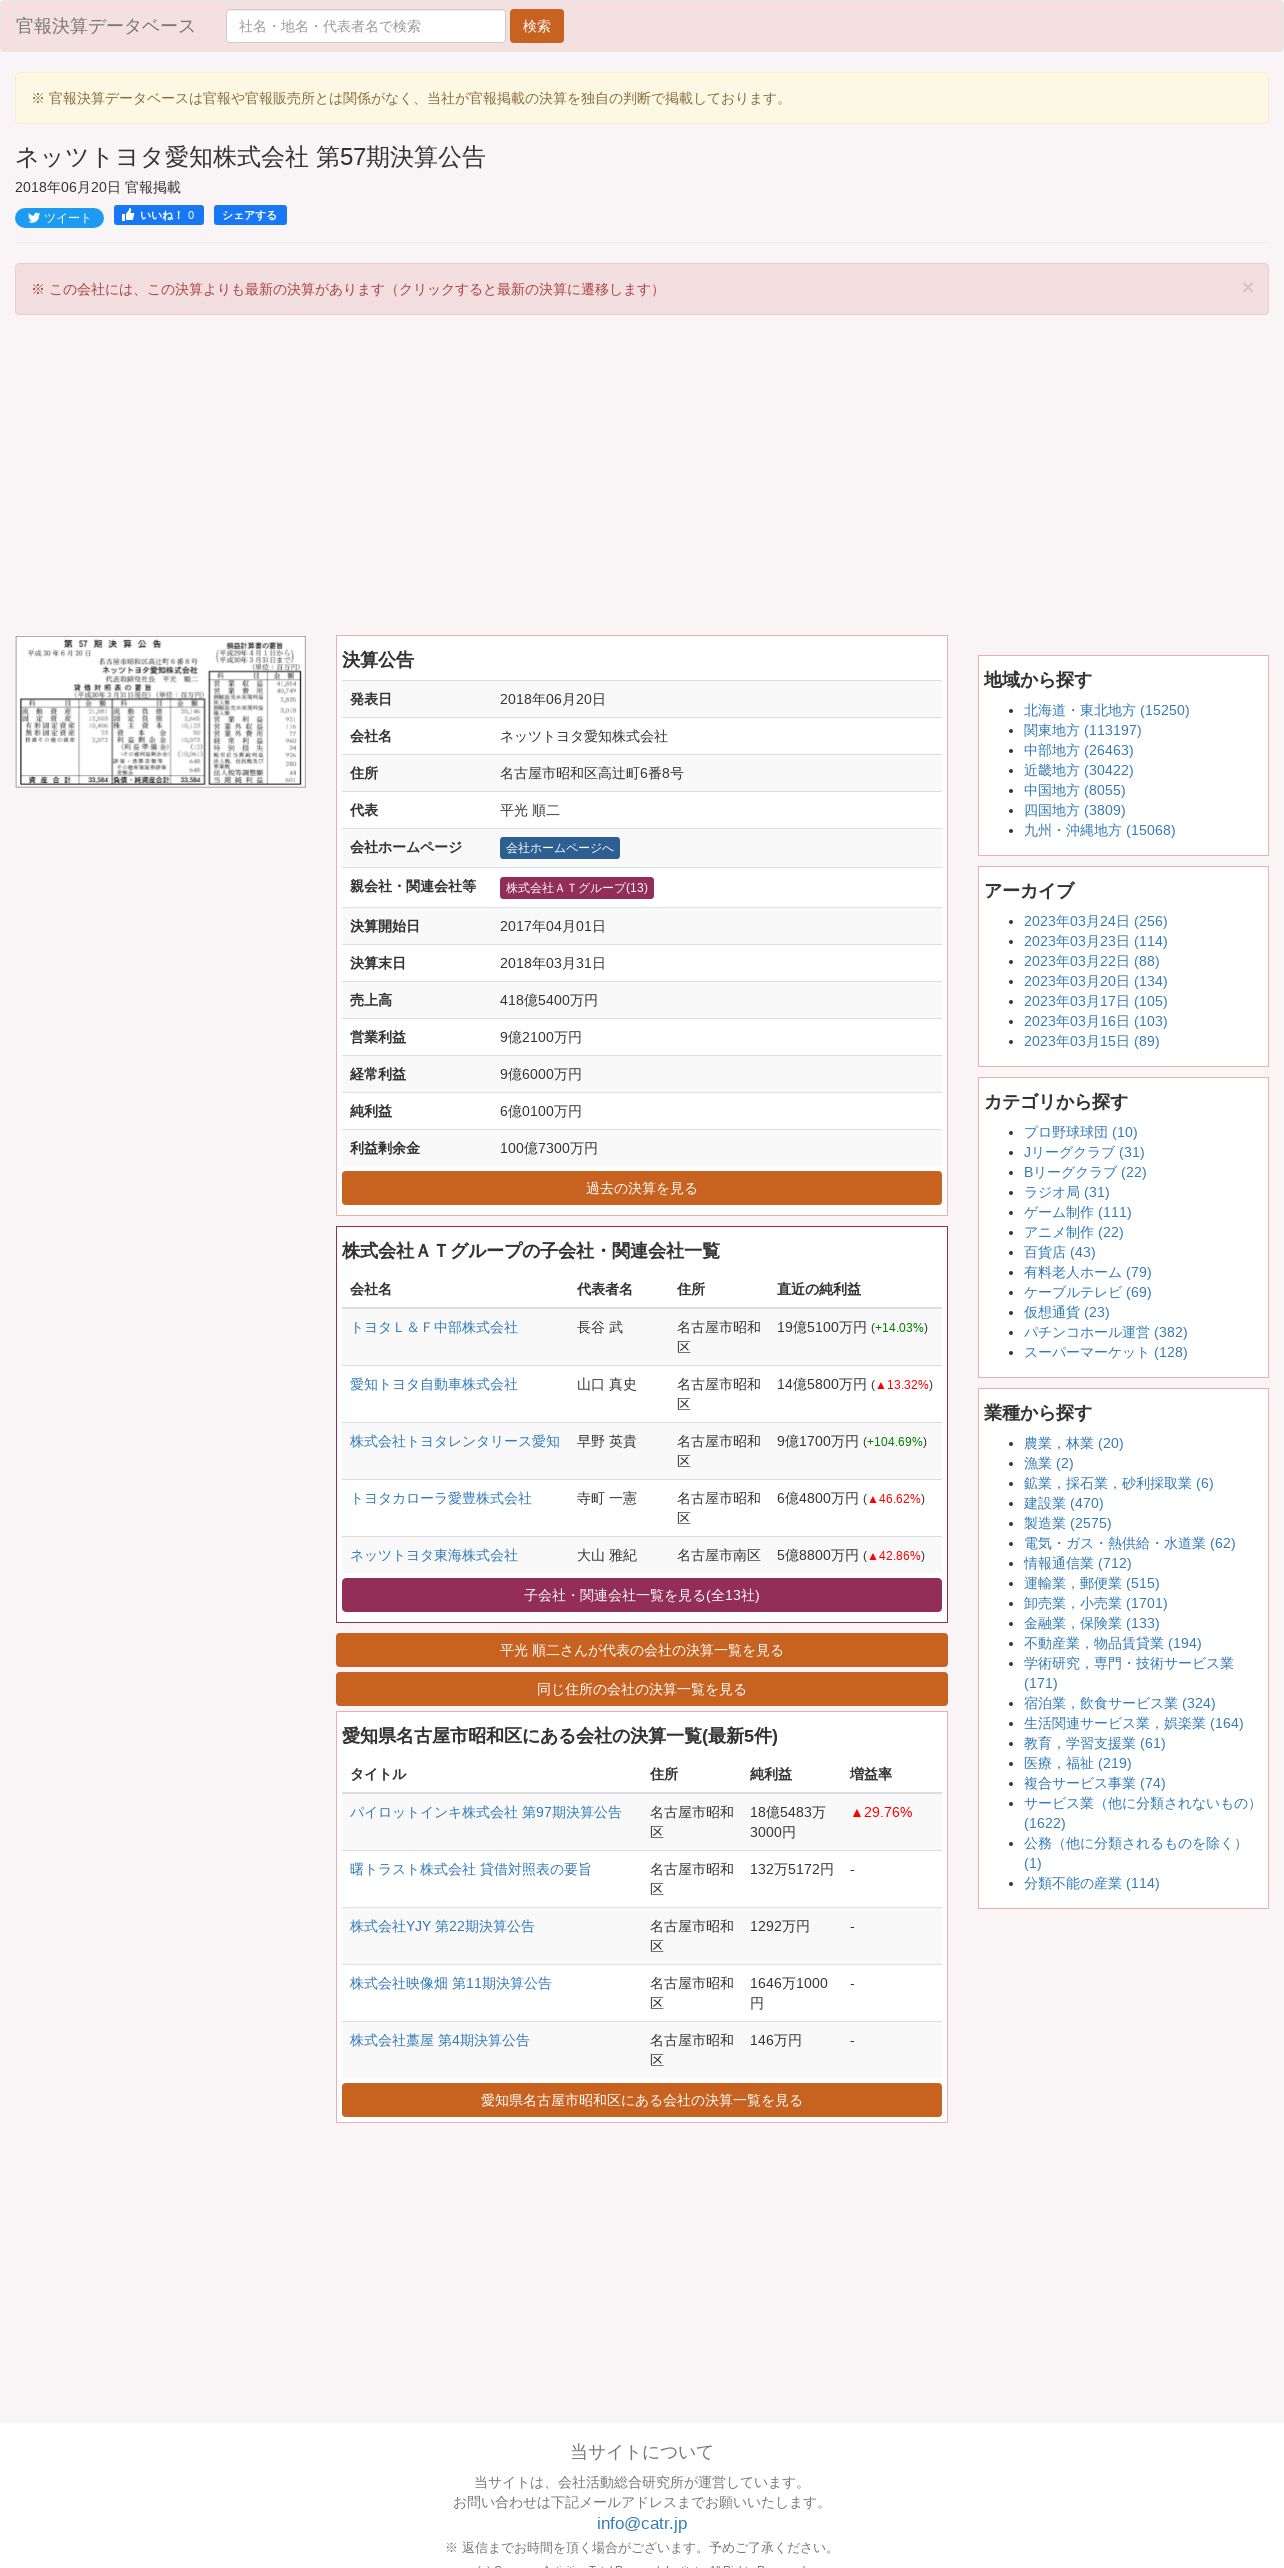Open archive 2023年03月17日 (105)
This screenshot has width=1284, height=2568.
(x=1095, y=1001)
